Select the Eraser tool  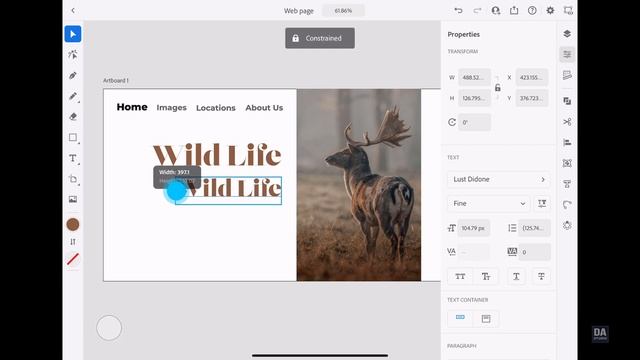[73, 117]
